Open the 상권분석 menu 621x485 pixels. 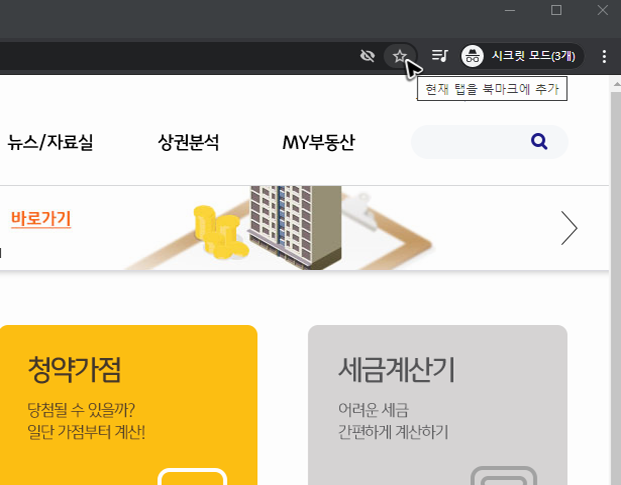point(188,142)
